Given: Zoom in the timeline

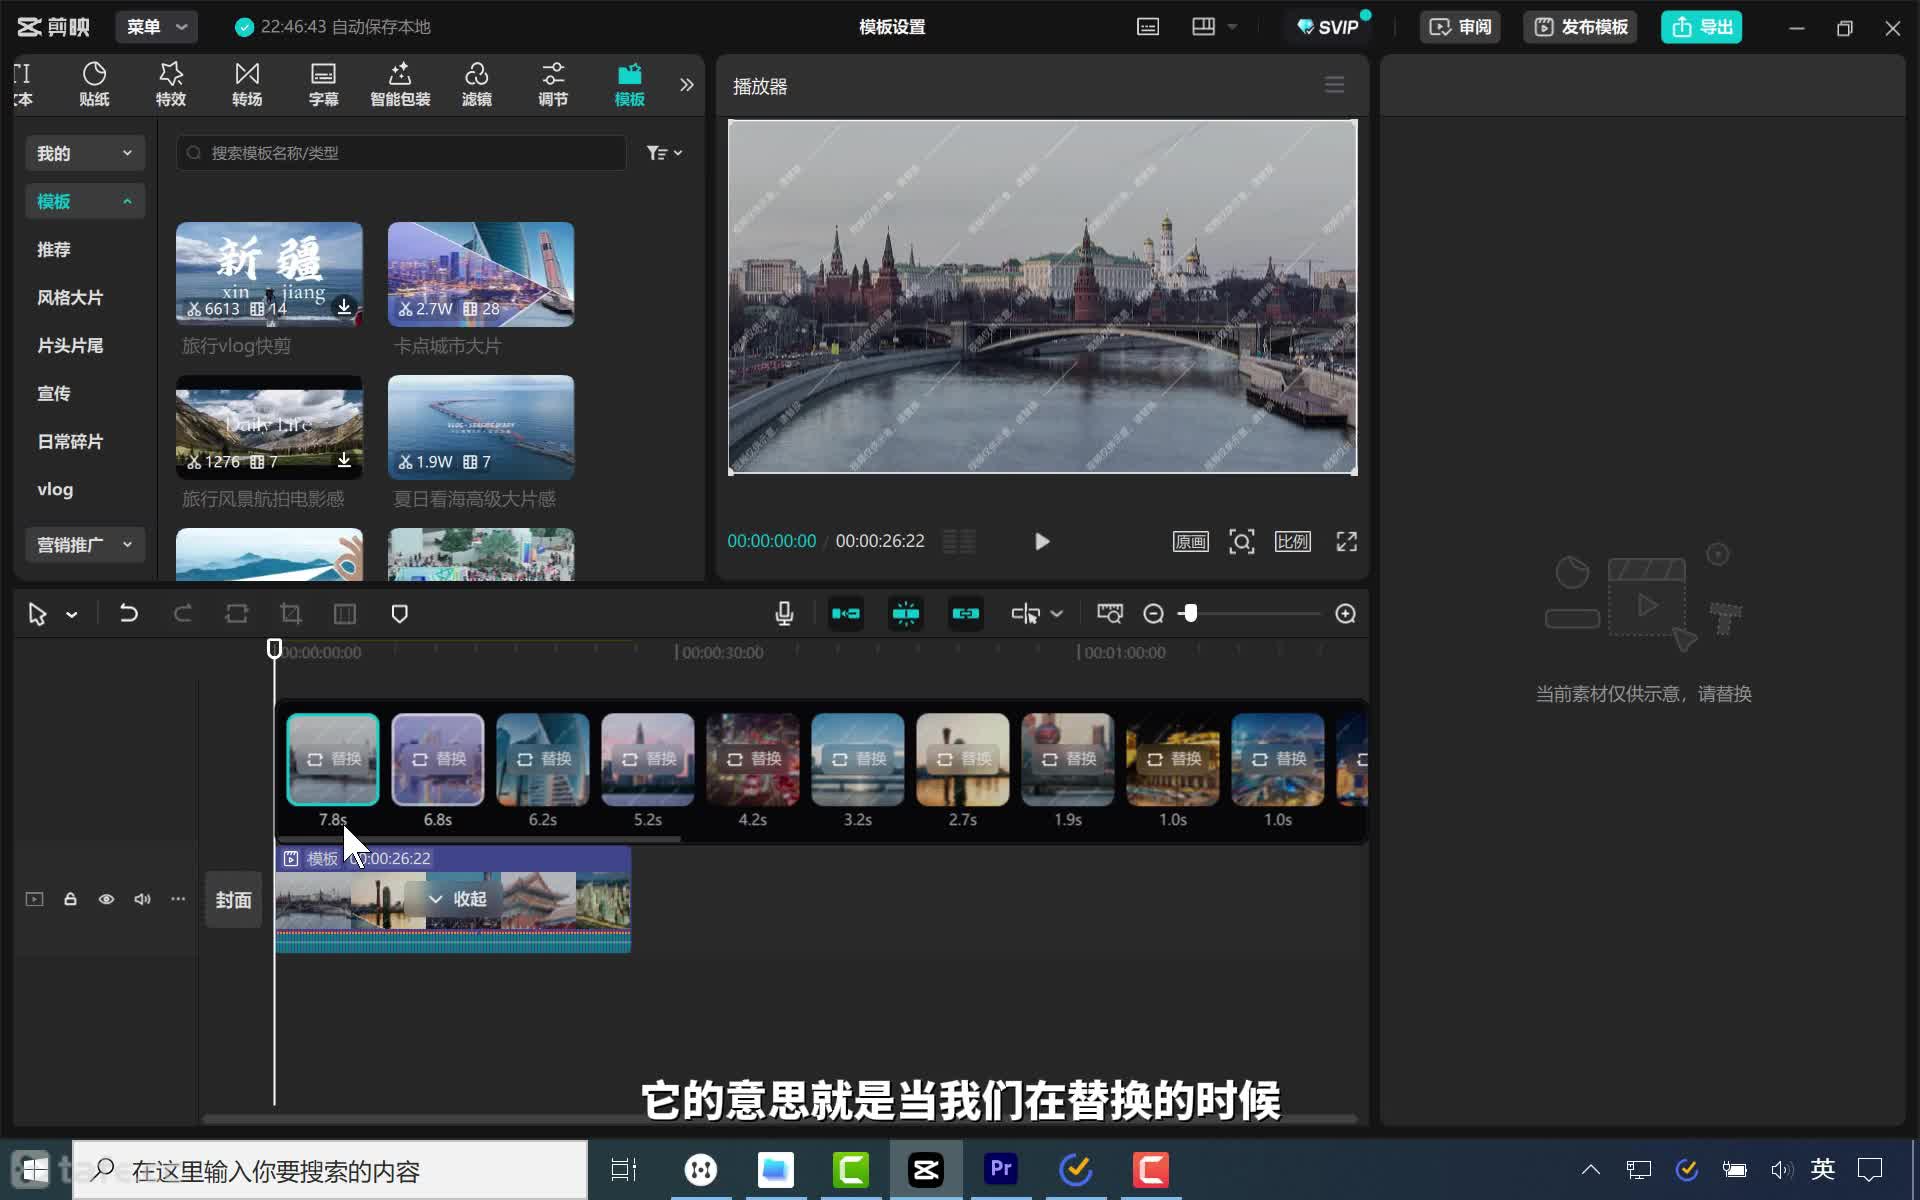Looking at the screenshot, I should coord(1346,614).
